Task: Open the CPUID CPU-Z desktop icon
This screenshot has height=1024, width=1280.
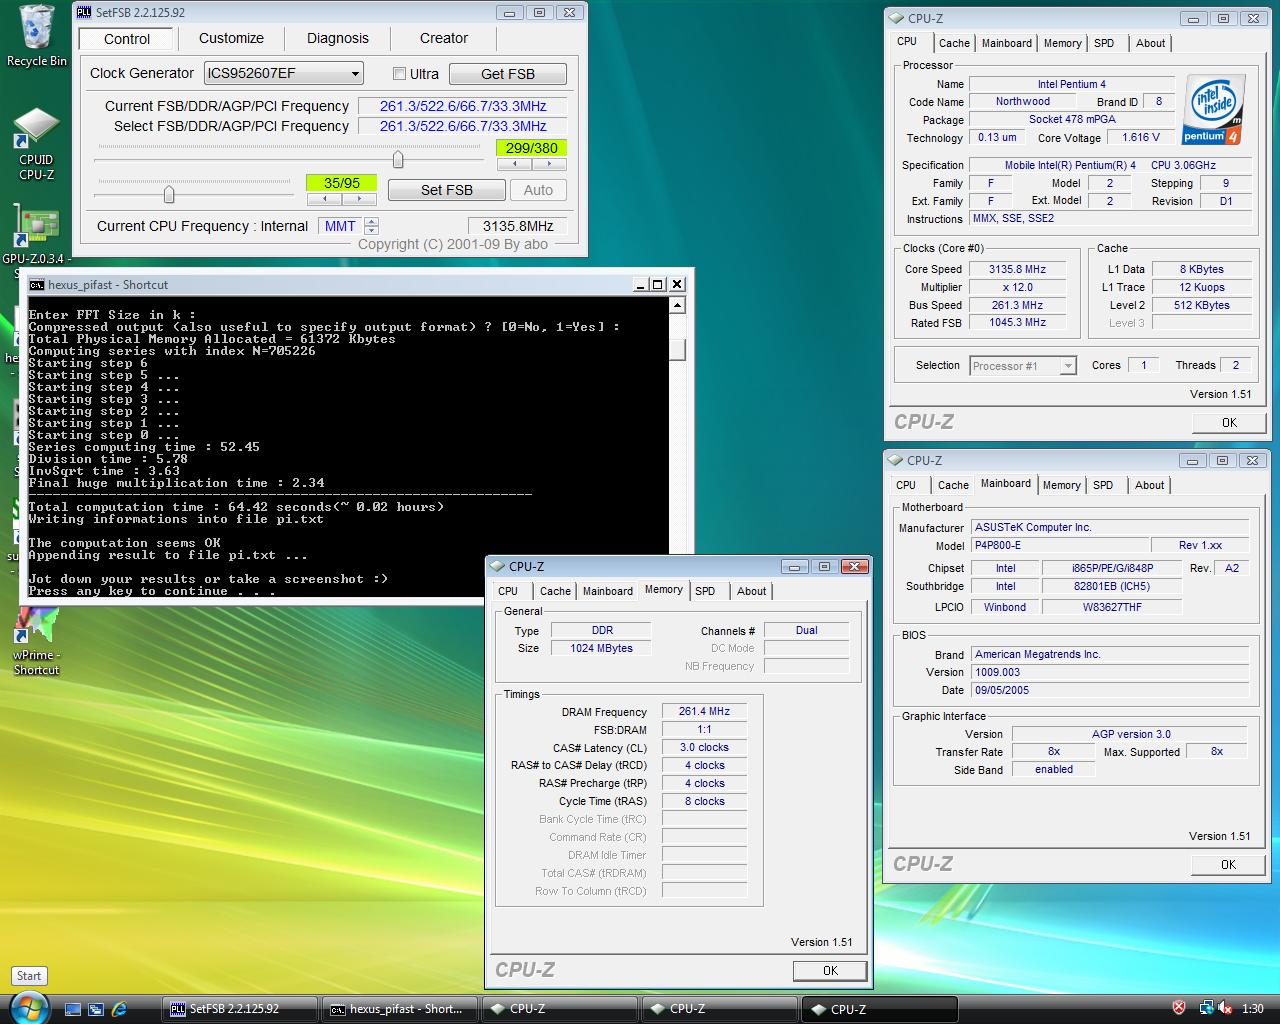Action: 36,144
